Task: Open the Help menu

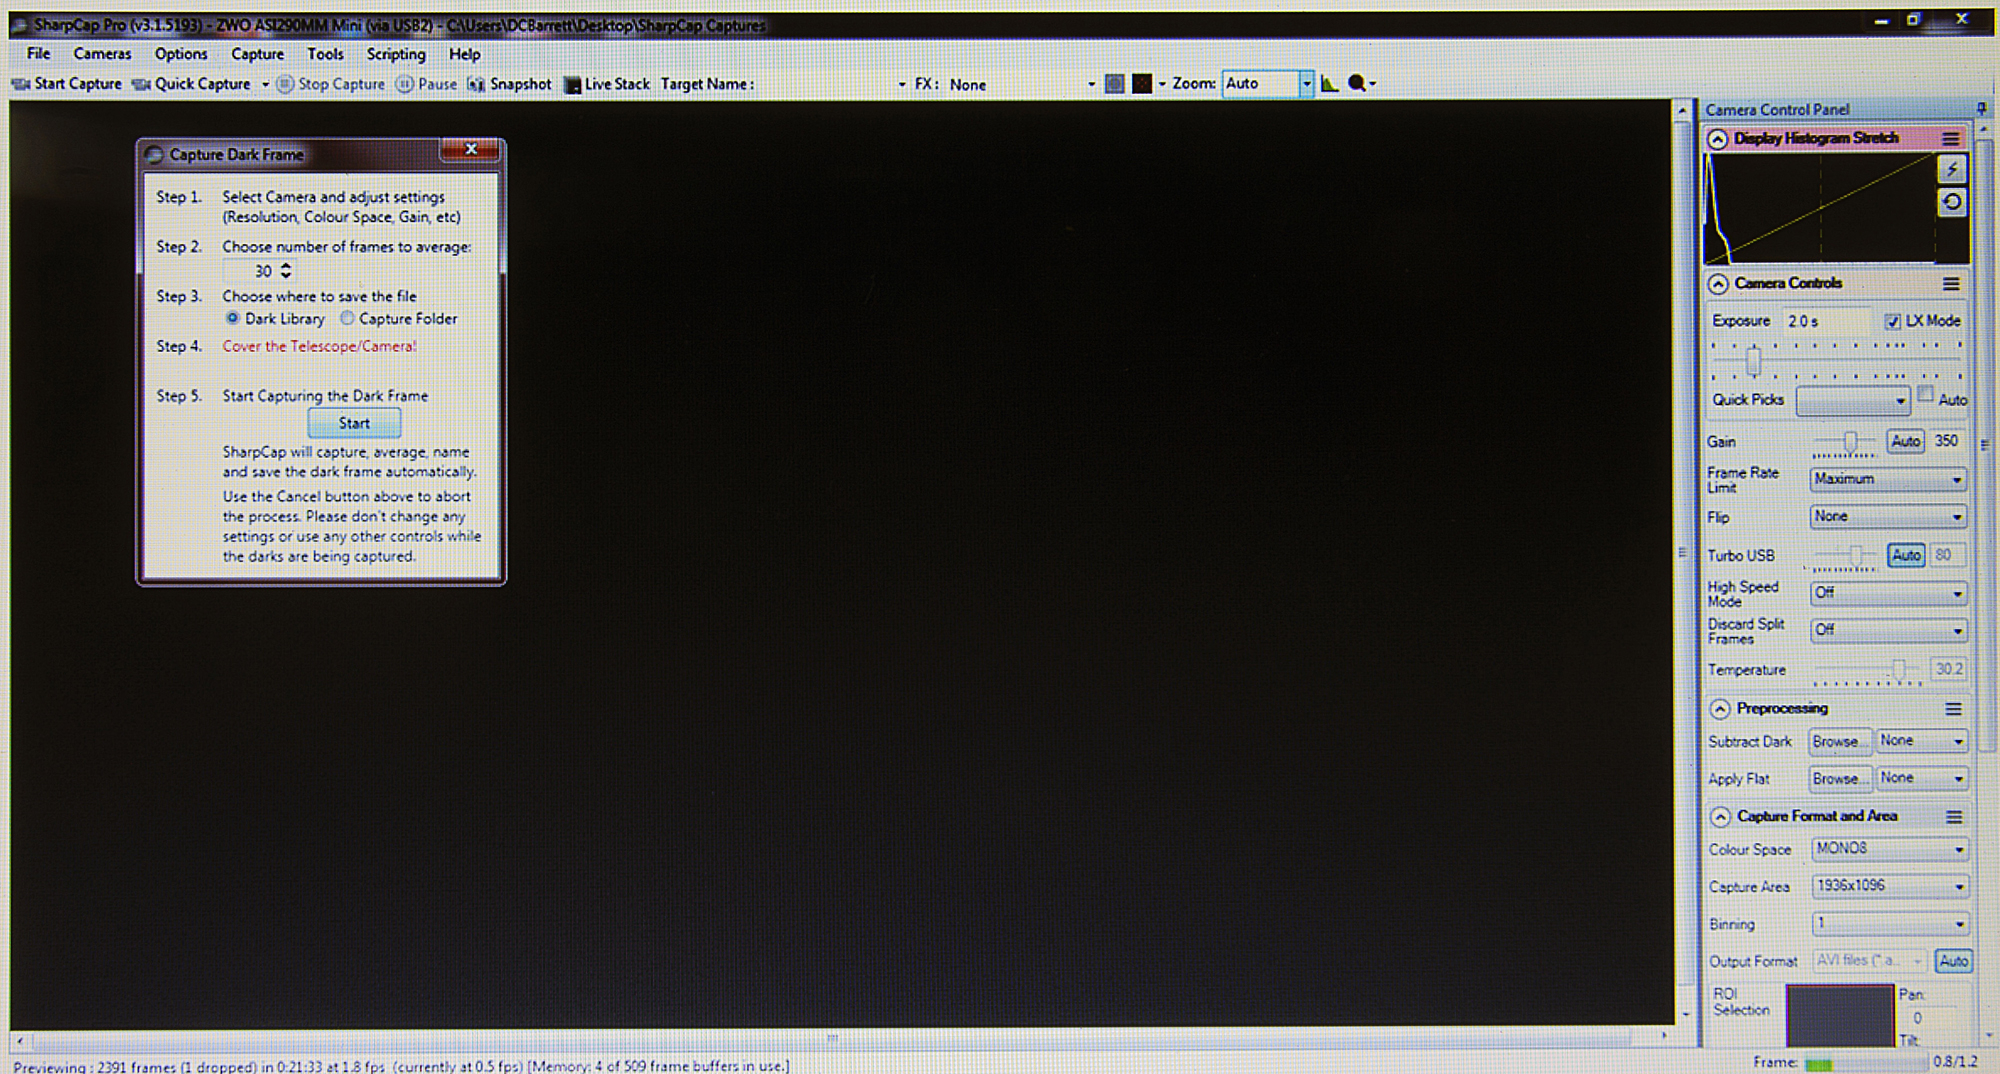Action: click(464, 54)
